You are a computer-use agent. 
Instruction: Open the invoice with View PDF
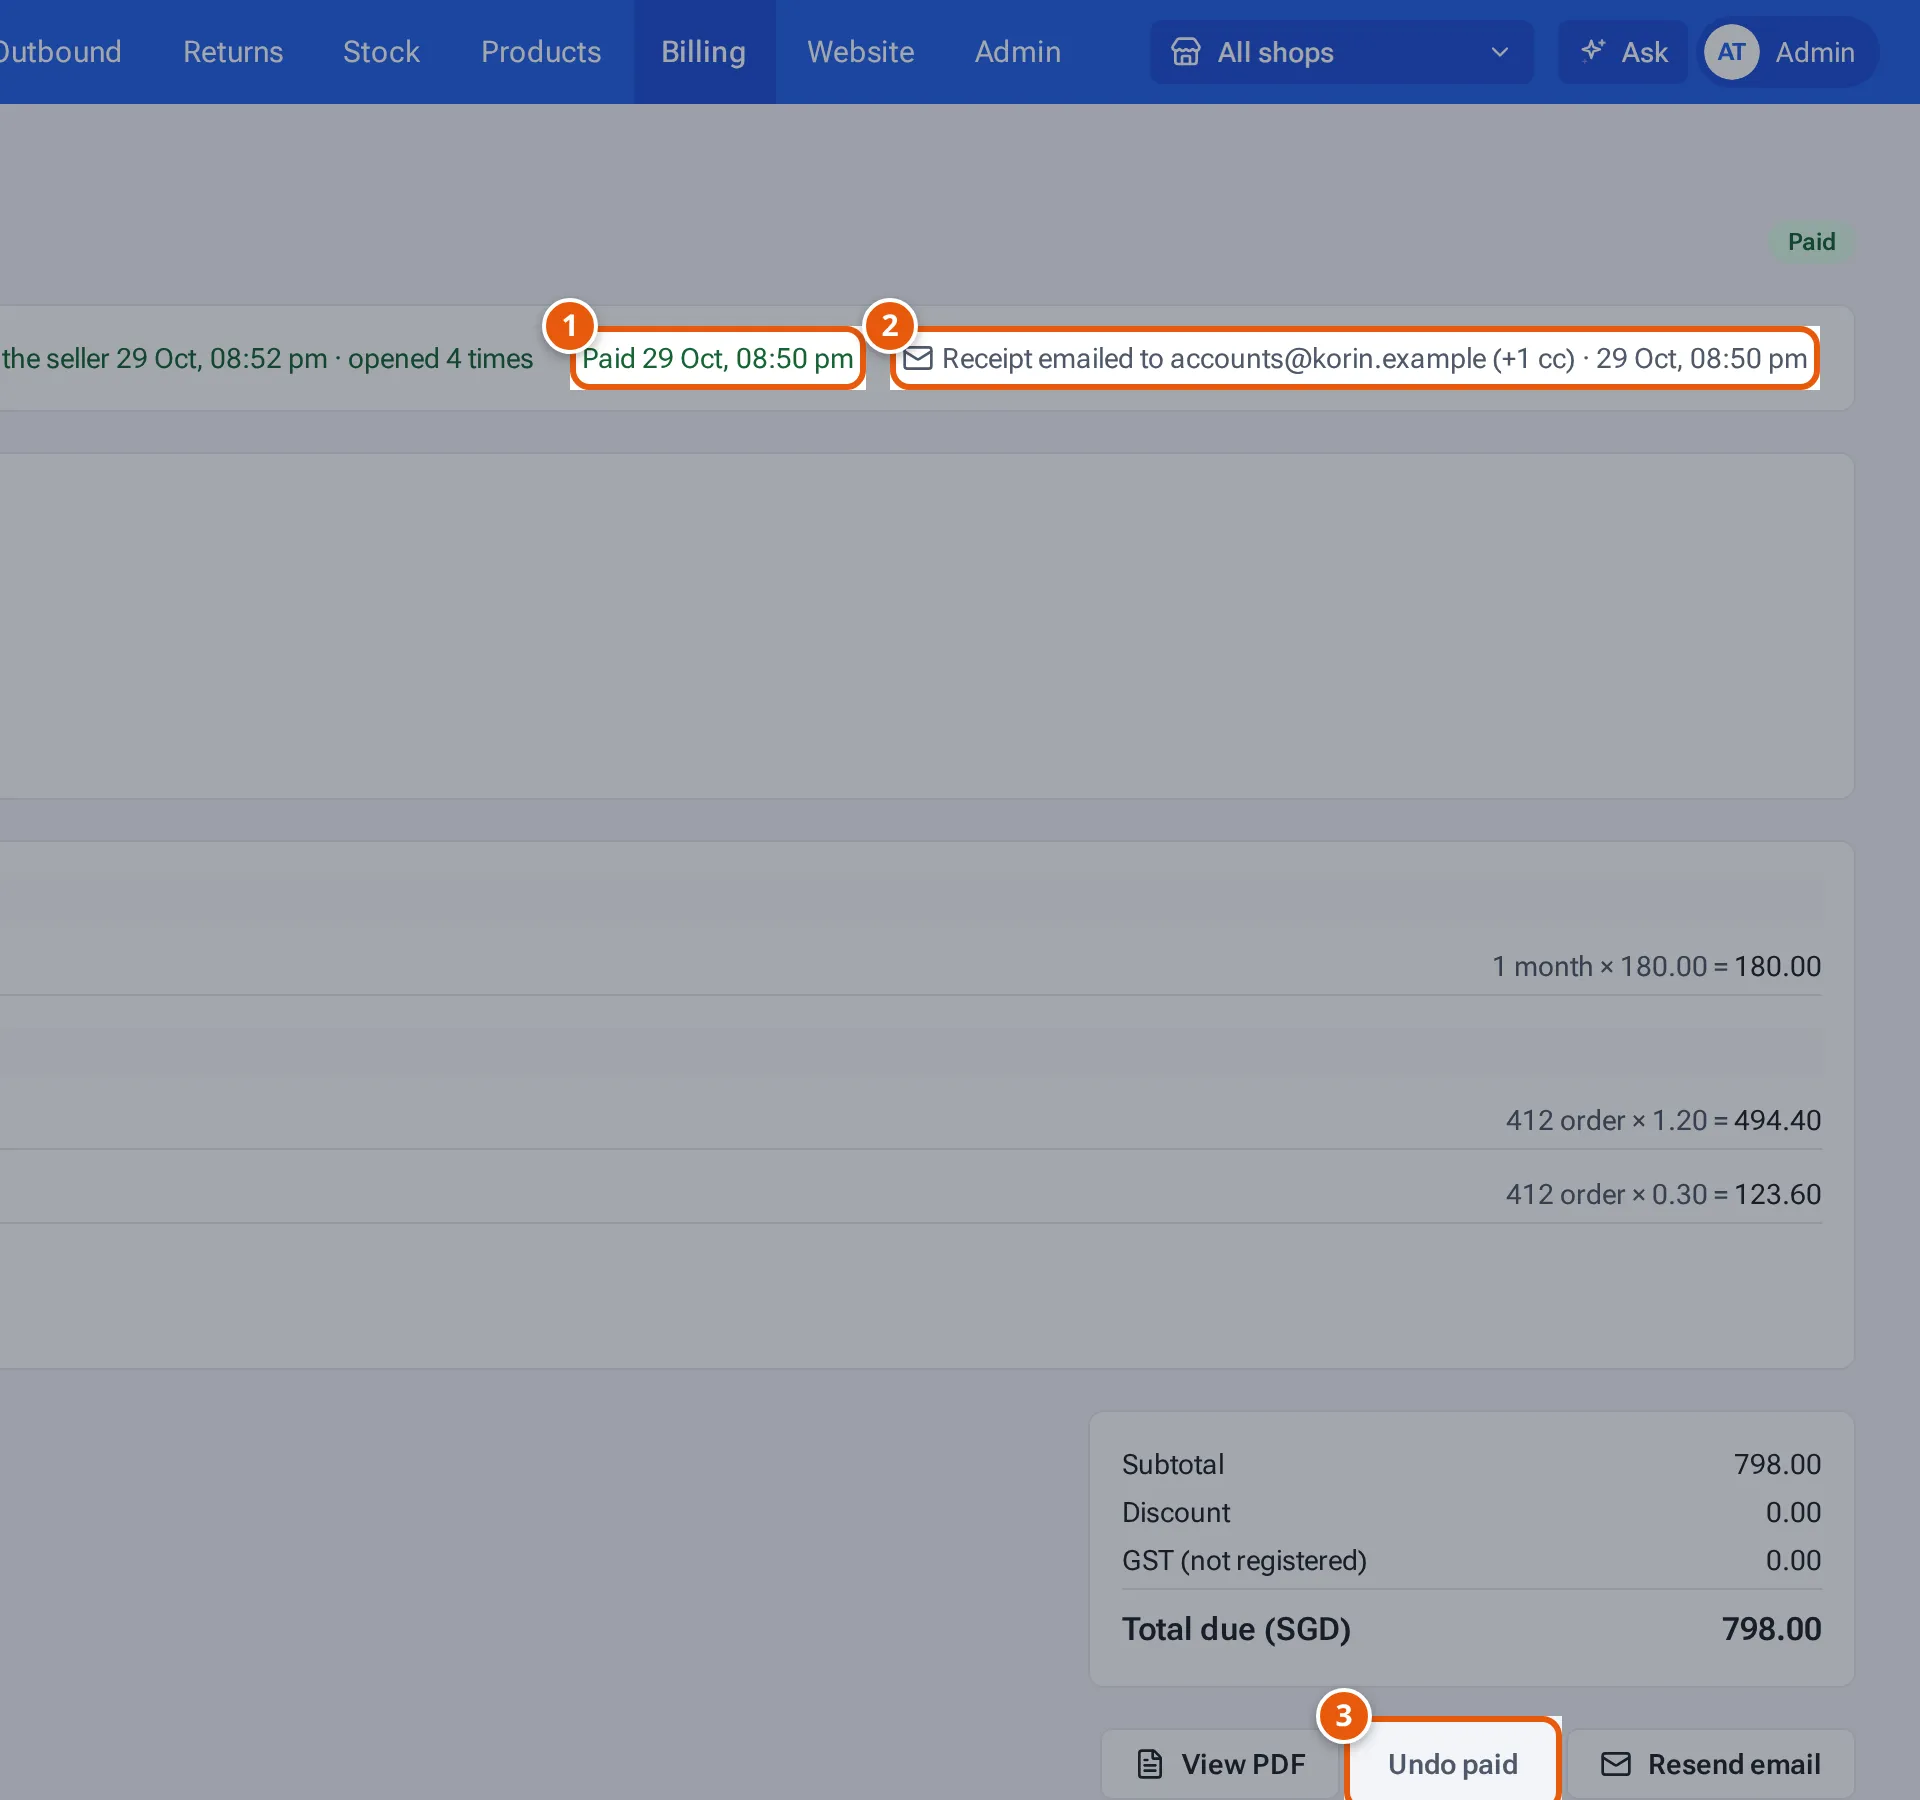pos(1221,1764)
